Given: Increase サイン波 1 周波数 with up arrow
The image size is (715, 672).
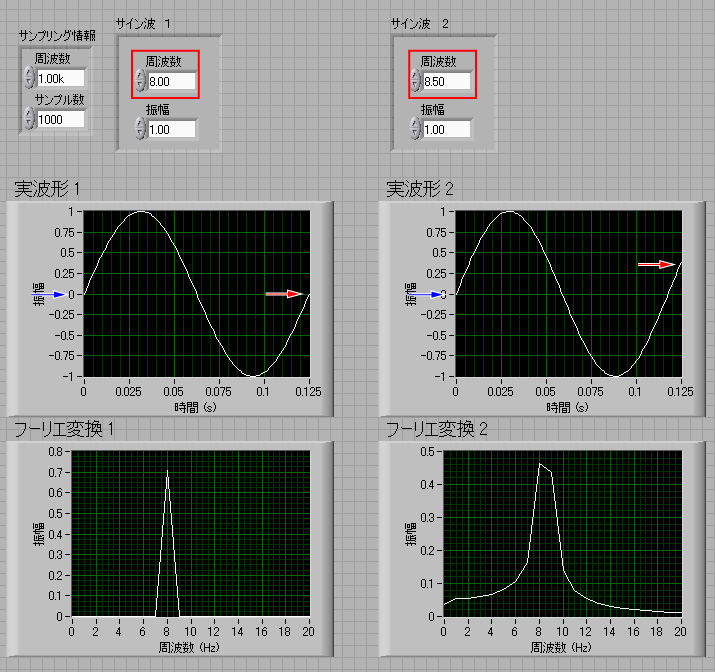Looking at the screenshot, I should pos(140,75).
